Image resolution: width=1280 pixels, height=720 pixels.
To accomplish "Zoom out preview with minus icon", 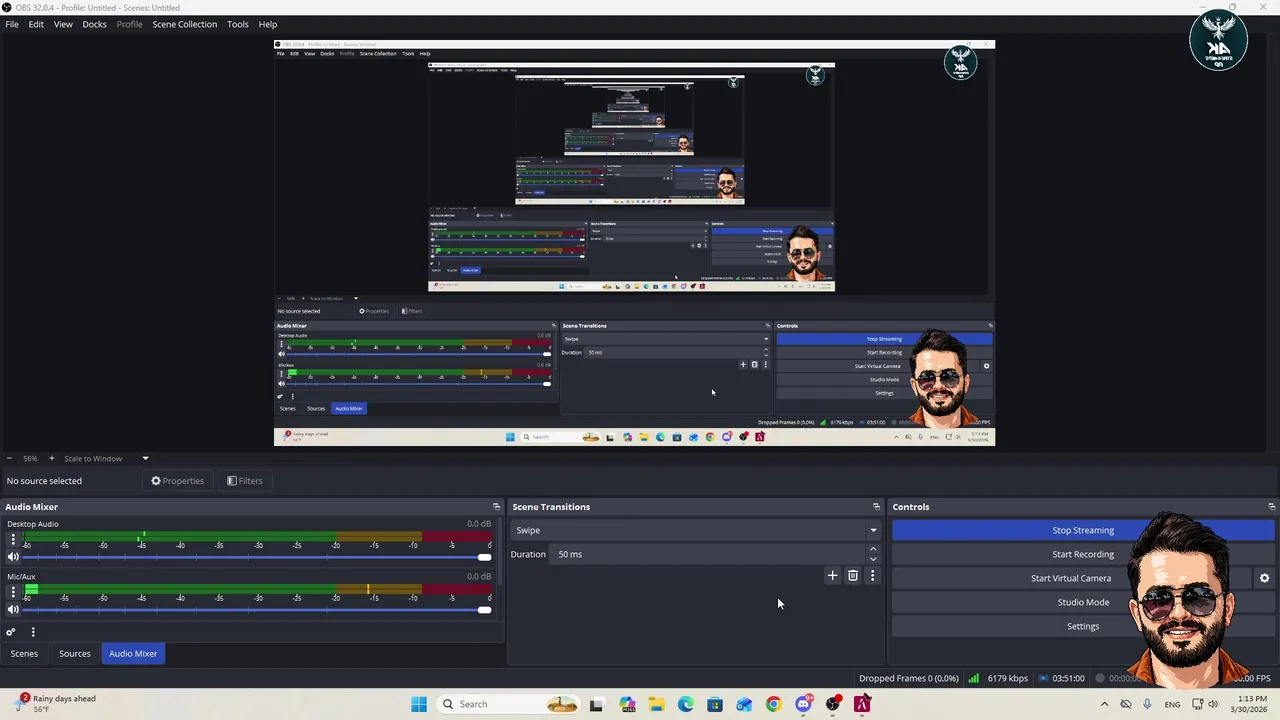I will 9,458.
